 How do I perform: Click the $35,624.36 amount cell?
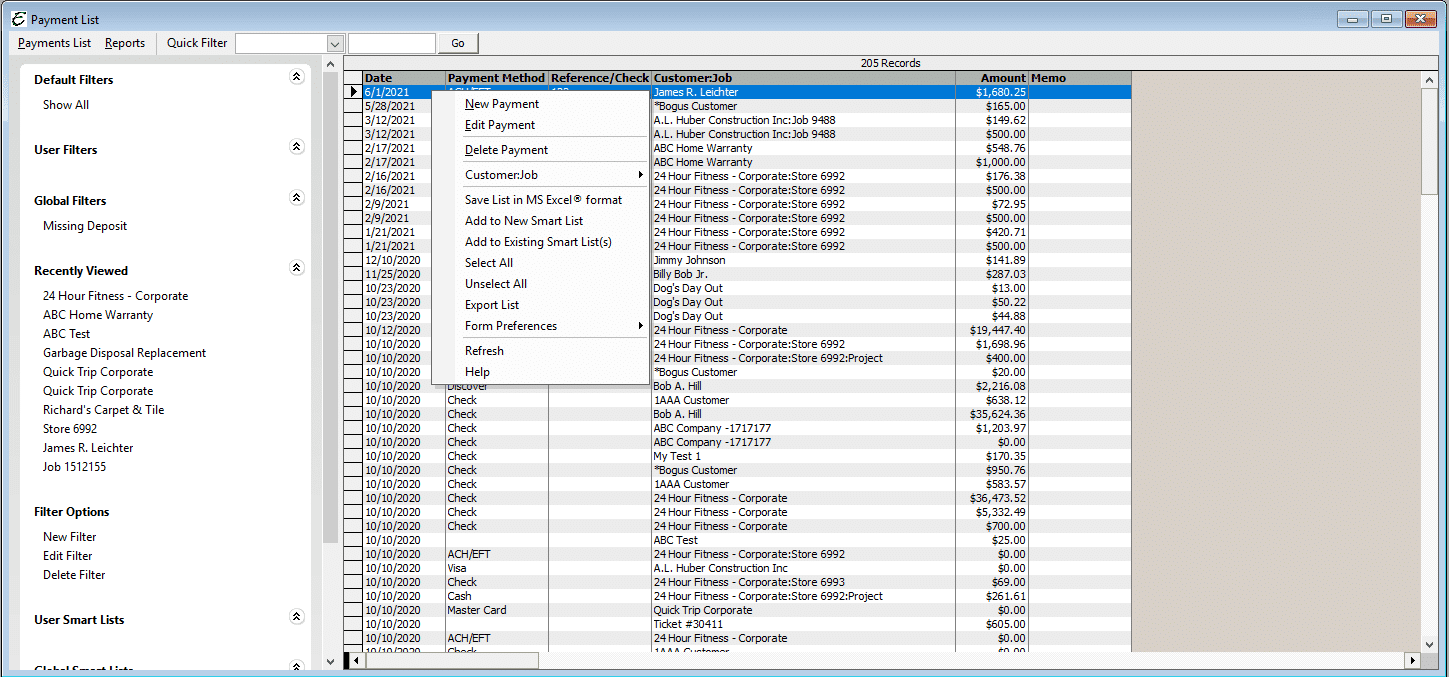click(992, 414)
